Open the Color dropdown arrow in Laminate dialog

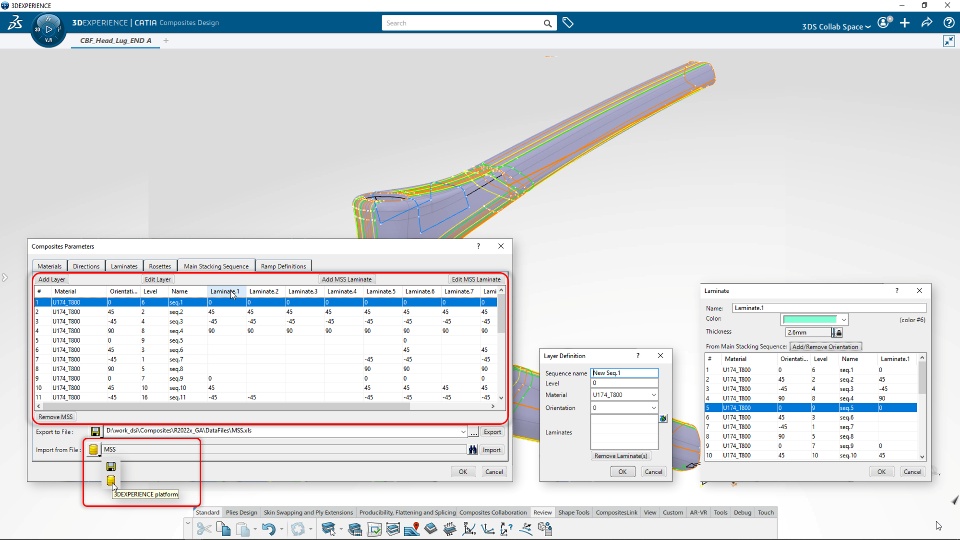(843, 320)
